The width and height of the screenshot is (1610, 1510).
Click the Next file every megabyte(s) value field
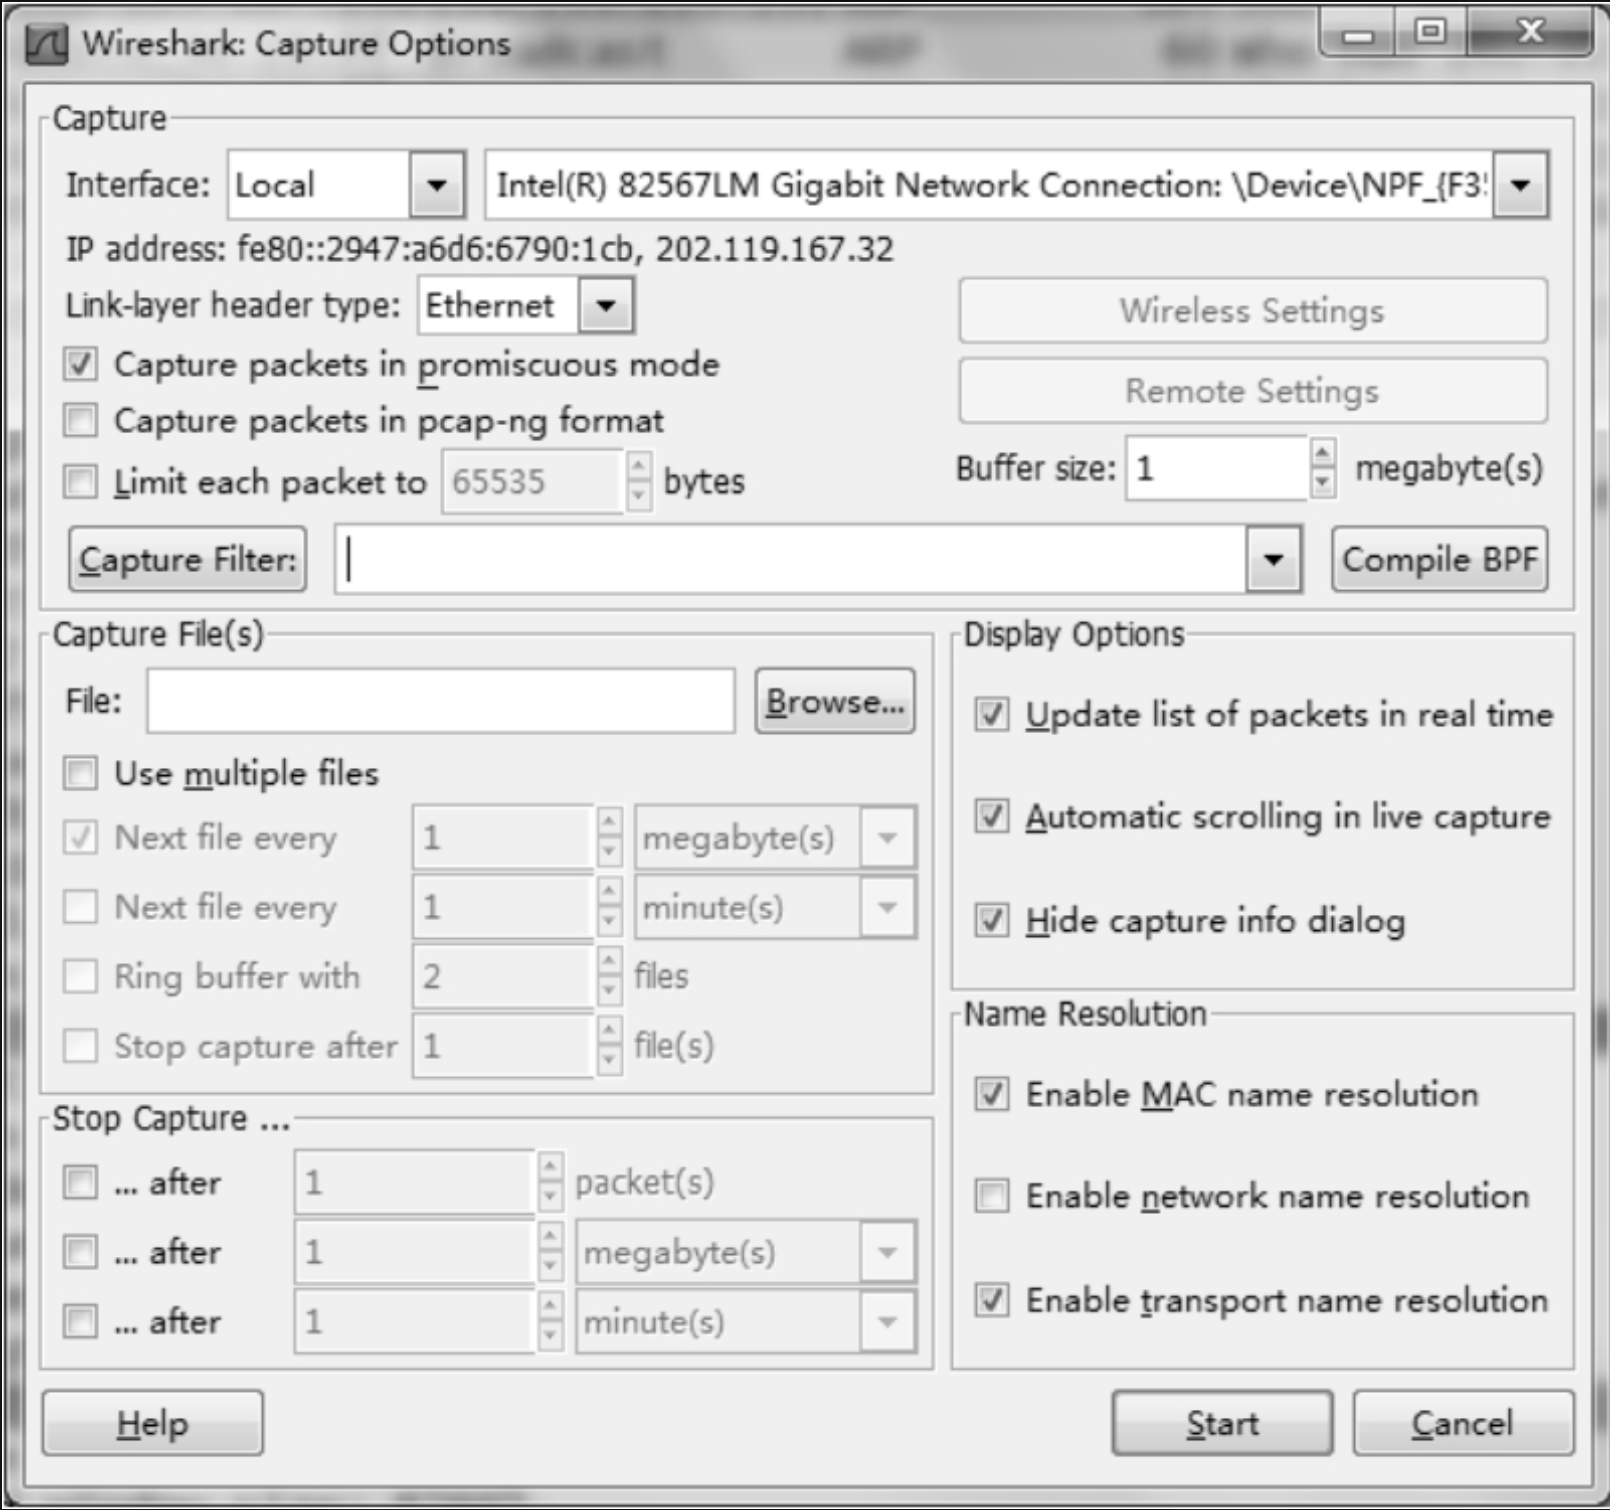pos(503,837)
